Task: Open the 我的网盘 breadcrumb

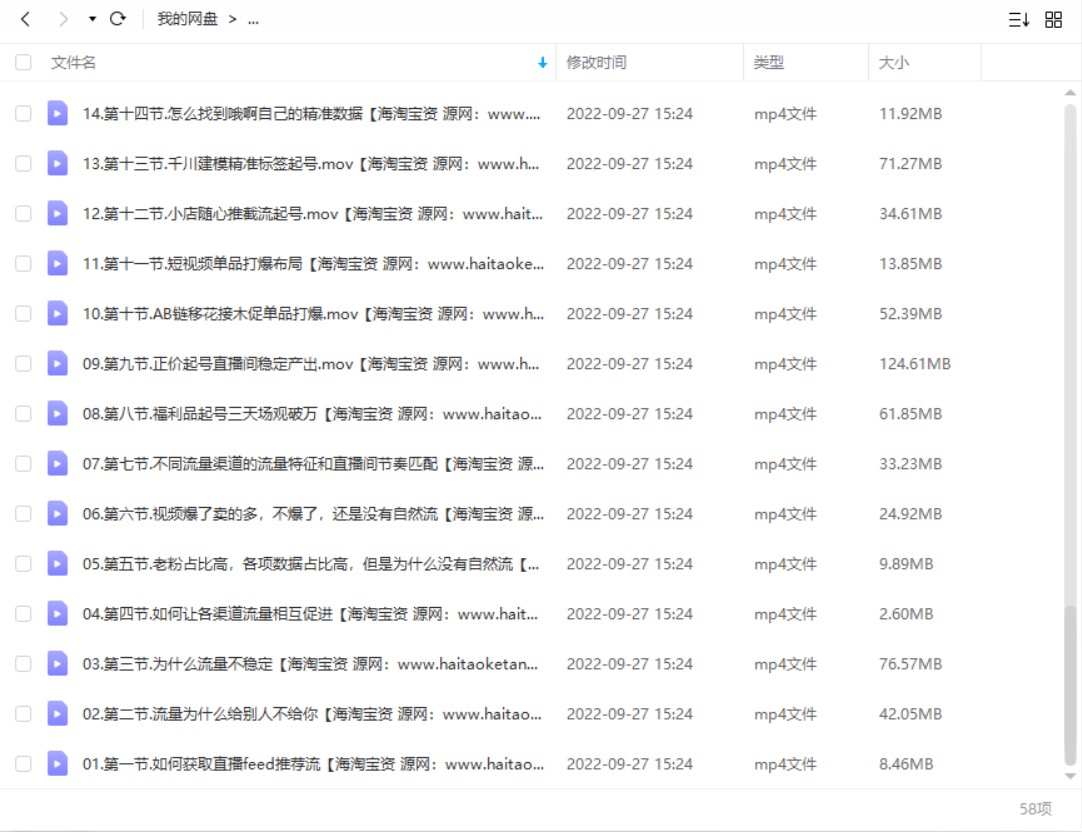Action: click(187, 19)
